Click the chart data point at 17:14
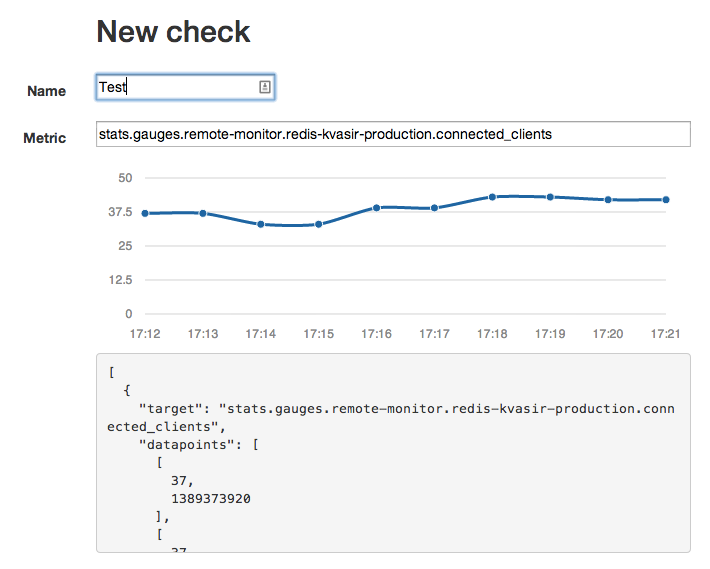Image resolution: width=710 pixels, height=569 pixels. [x=261, y=224]
